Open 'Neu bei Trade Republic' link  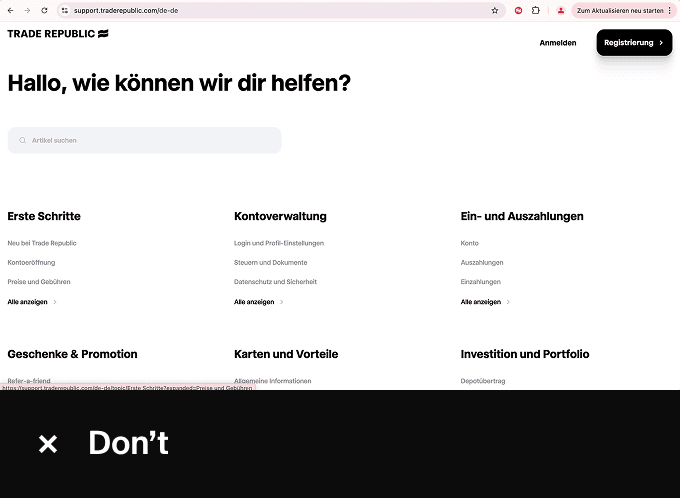(x=42, y=243)
